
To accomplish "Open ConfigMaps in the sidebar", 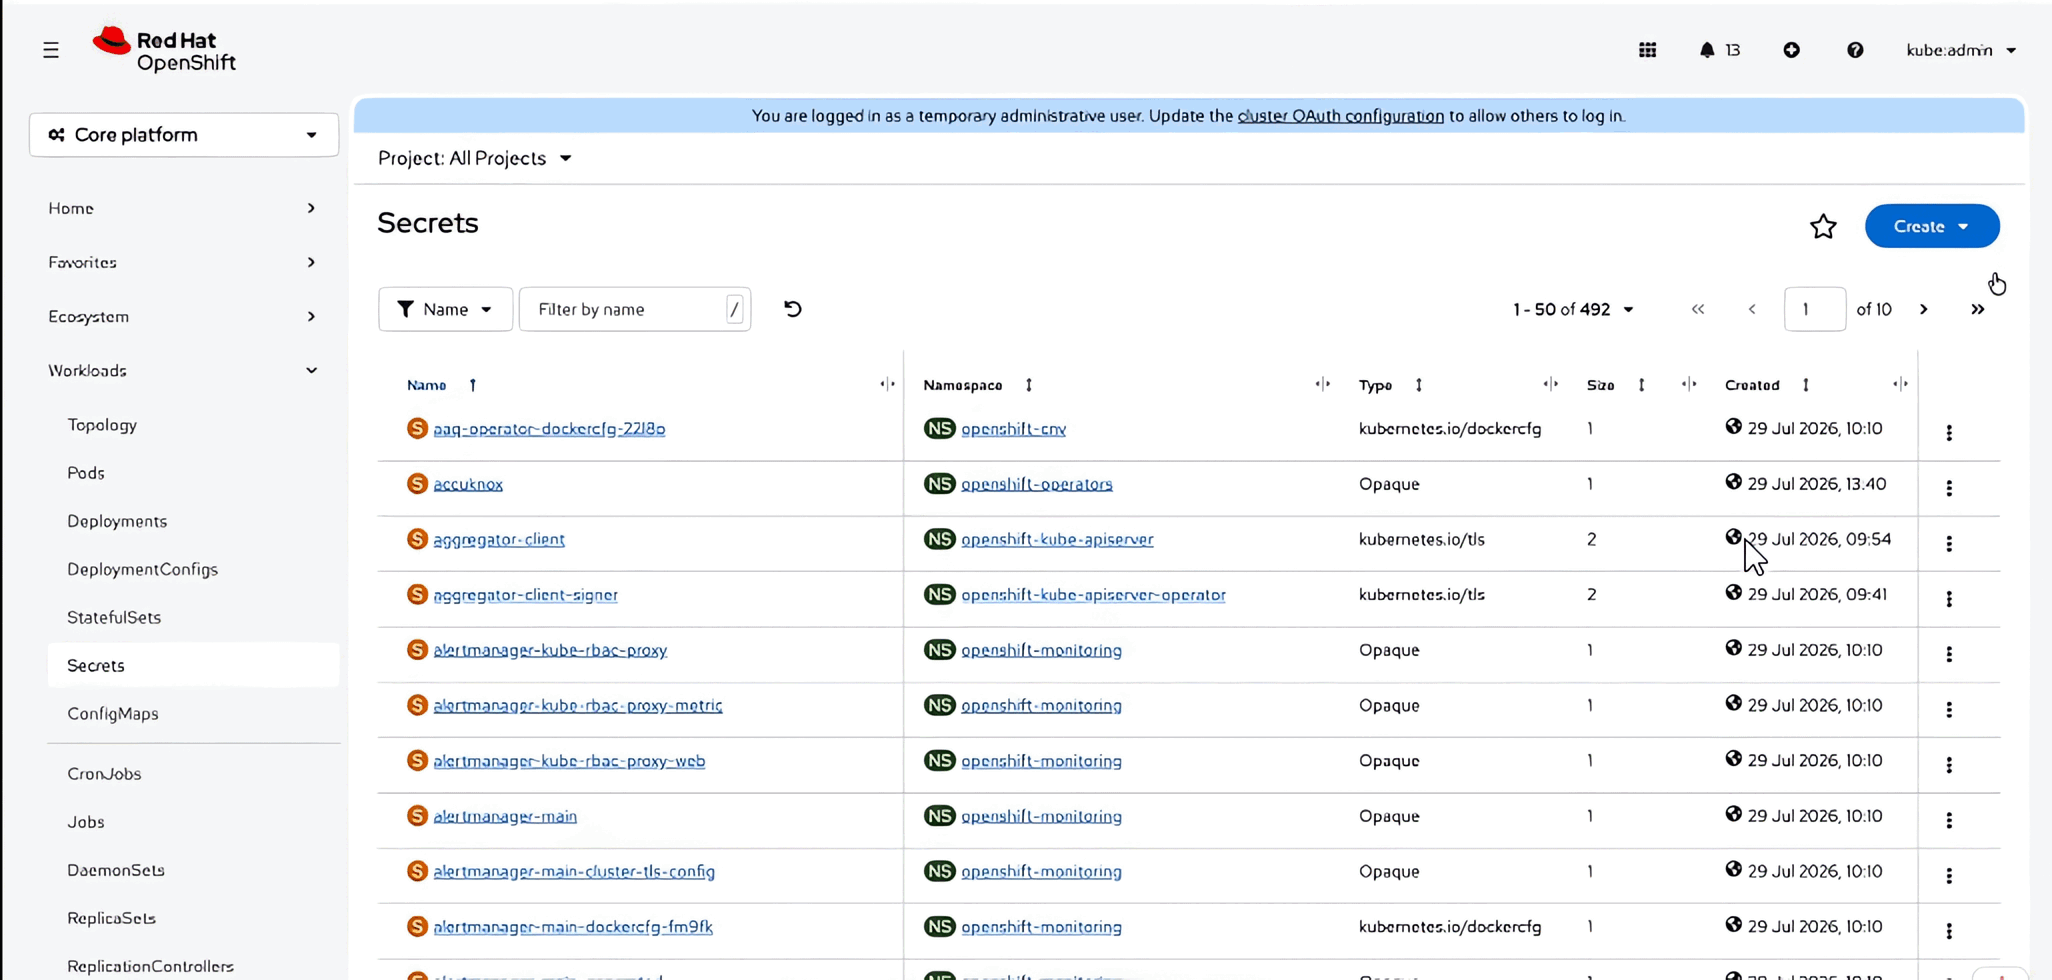I will click(113, 713).
